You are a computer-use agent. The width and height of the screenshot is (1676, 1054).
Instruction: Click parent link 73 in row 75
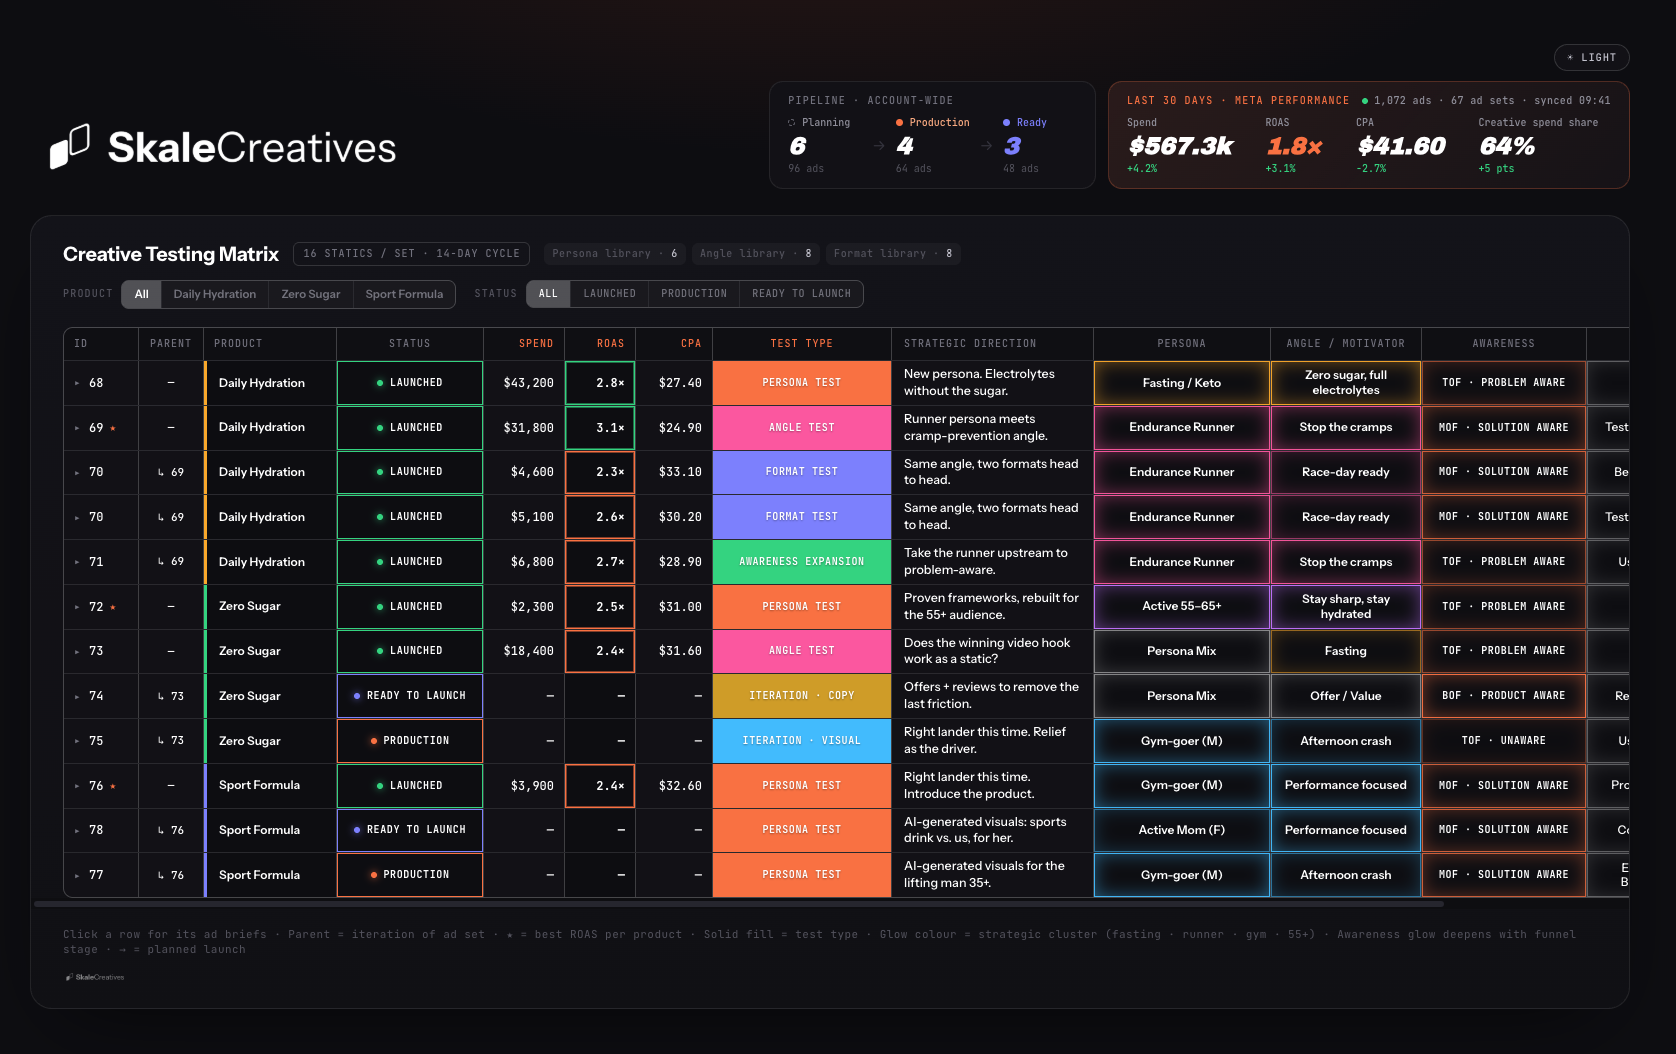click(171, 741)
